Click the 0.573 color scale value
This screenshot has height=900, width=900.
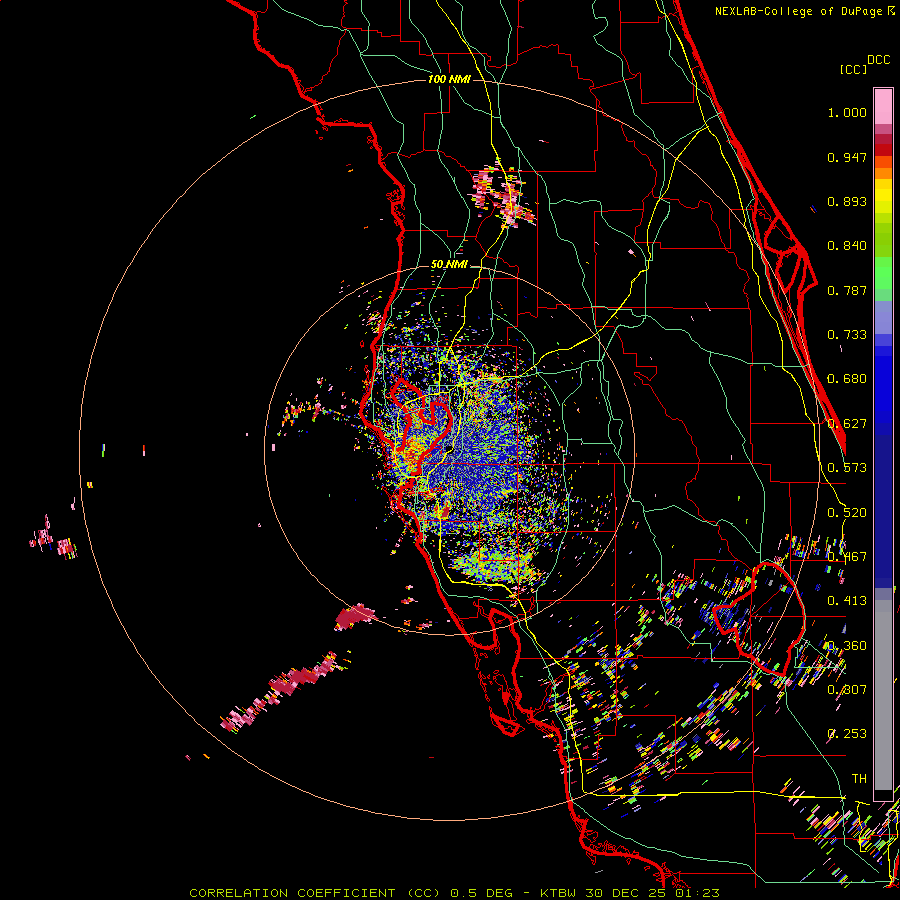pos(847,468)
